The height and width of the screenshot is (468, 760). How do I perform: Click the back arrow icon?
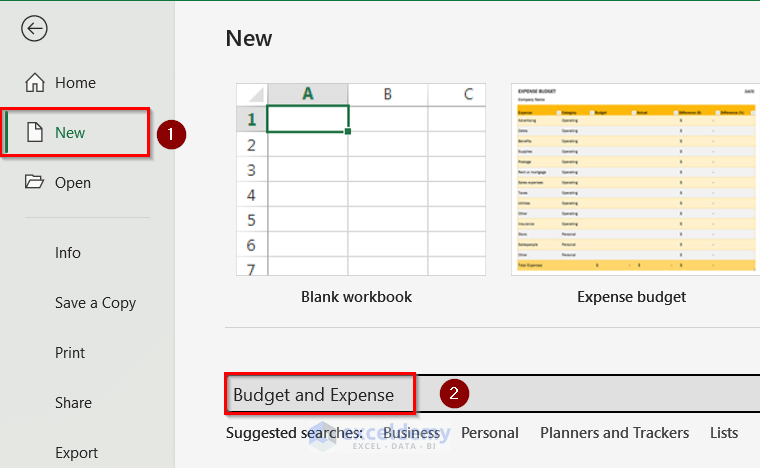click(34, 28)
